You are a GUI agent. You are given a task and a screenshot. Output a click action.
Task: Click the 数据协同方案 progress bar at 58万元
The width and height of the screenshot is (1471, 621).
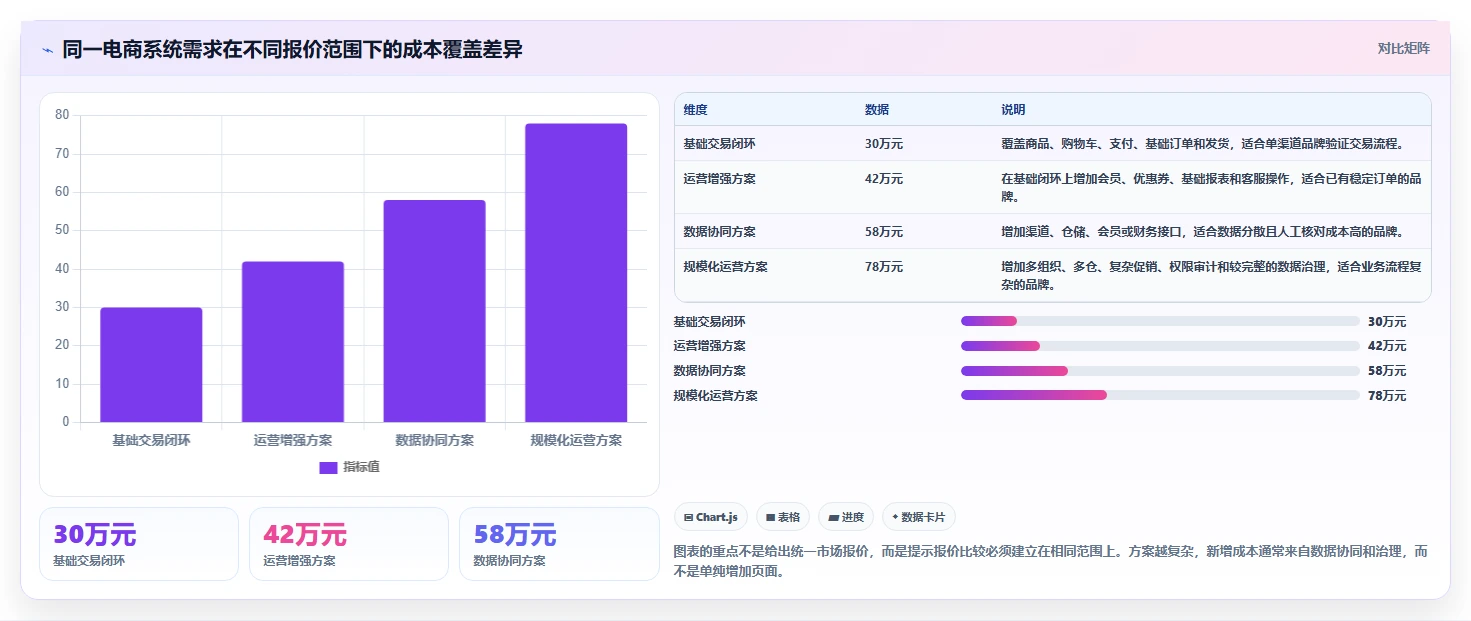[1160, 371]
